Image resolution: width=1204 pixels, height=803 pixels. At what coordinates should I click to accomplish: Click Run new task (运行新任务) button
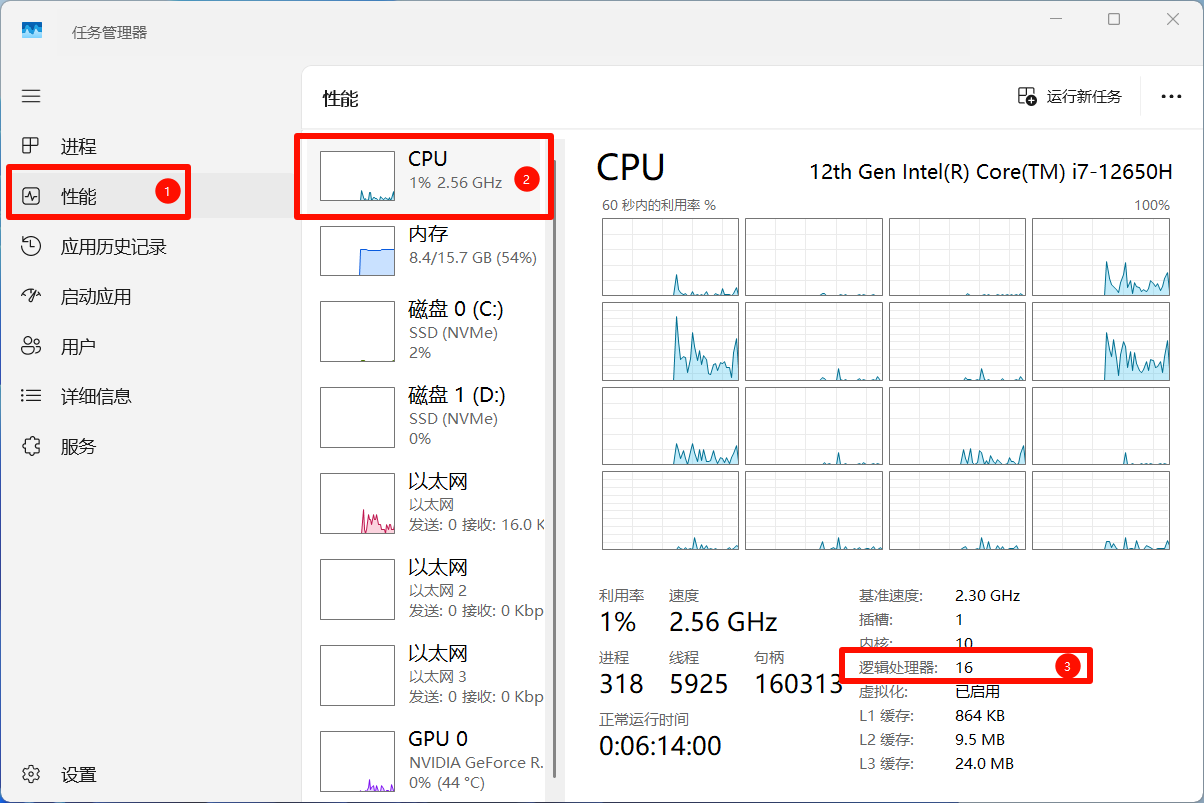click(x=1070, y=96)
